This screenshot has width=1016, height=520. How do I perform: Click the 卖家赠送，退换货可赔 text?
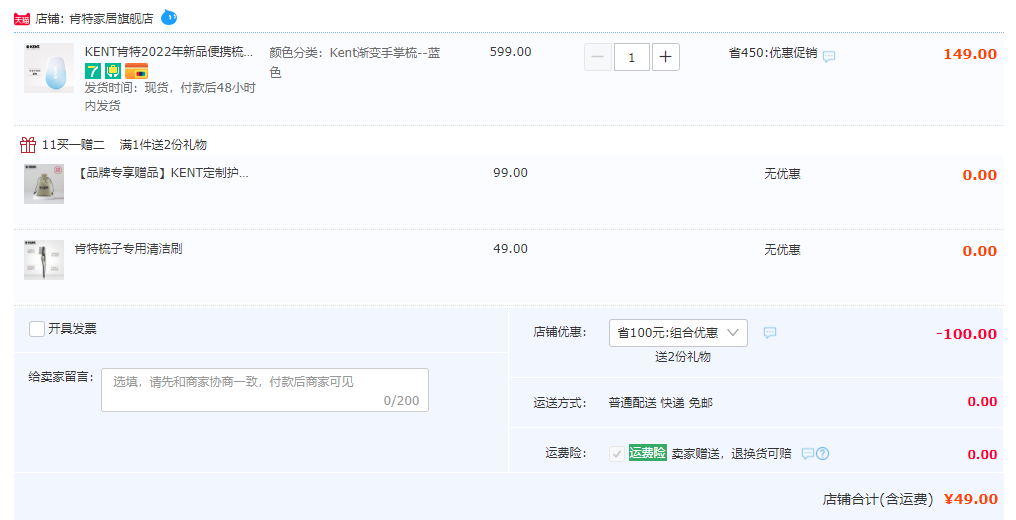731,453
